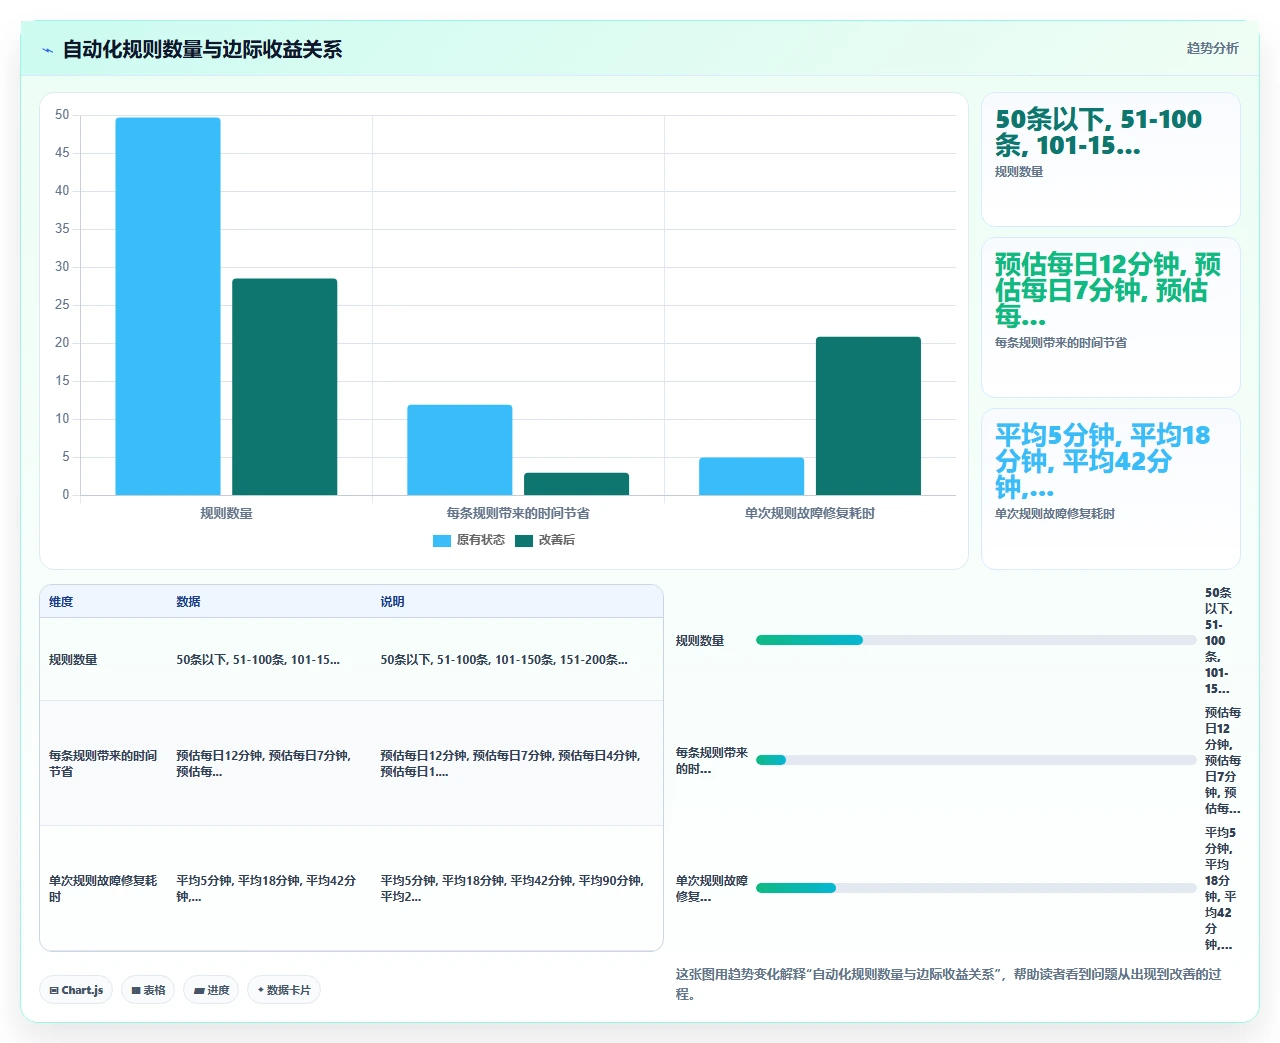
Task: Select the 维度 table column header
Action: [61, 602]
